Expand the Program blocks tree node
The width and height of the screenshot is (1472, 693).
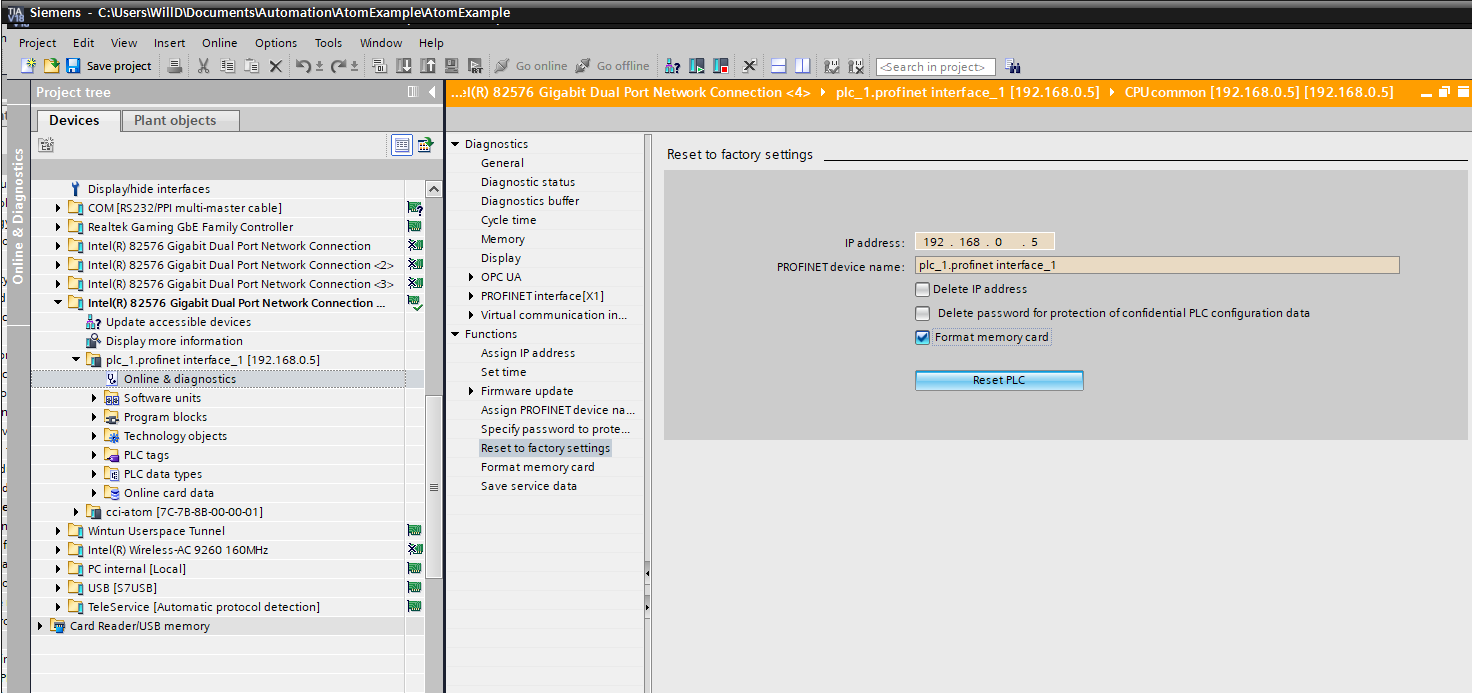pos(95,417)
